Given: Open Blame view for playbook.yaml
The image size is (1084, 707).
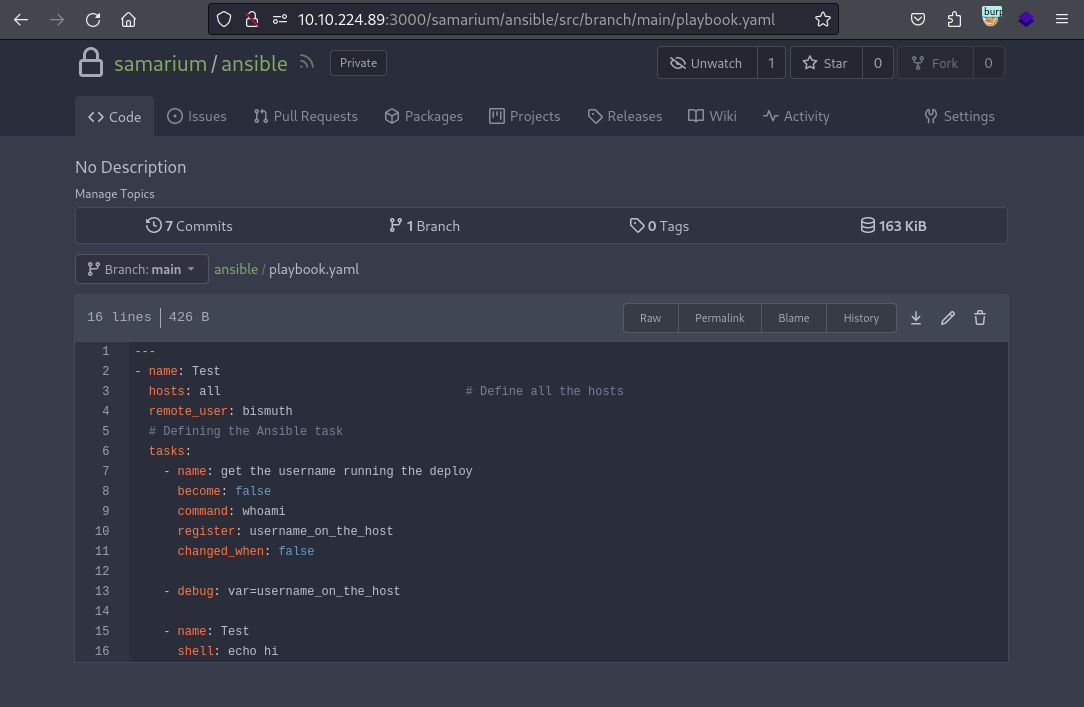Looking at the screenshot, I should [x=794, y=318].
